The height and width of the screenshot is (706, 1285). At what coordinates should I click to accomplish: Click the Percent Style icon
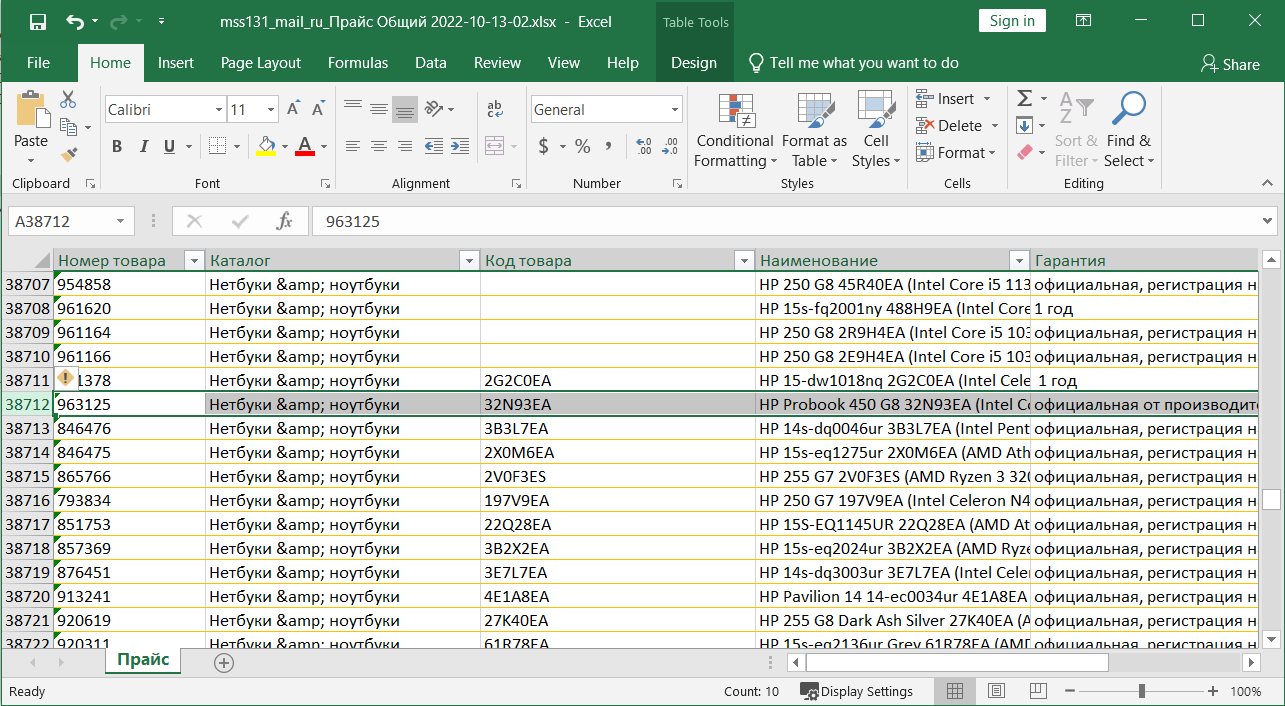582,146
